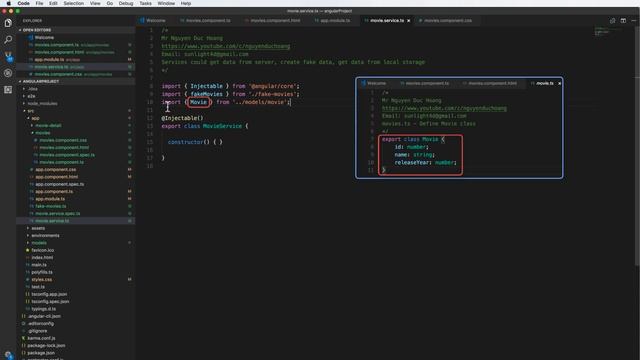Open the Apple menu

click(8, 3)
